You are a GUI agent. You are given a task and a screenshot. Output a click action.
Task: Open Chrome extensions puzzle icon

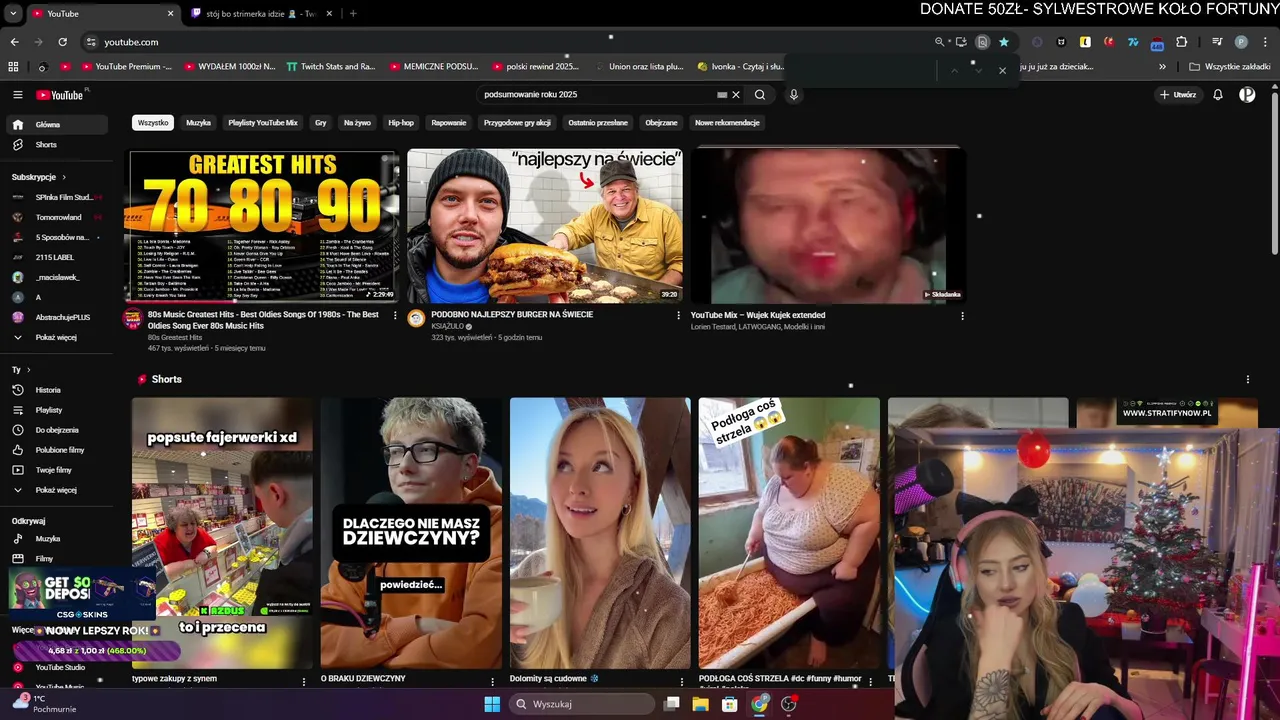coord(1182,42)
